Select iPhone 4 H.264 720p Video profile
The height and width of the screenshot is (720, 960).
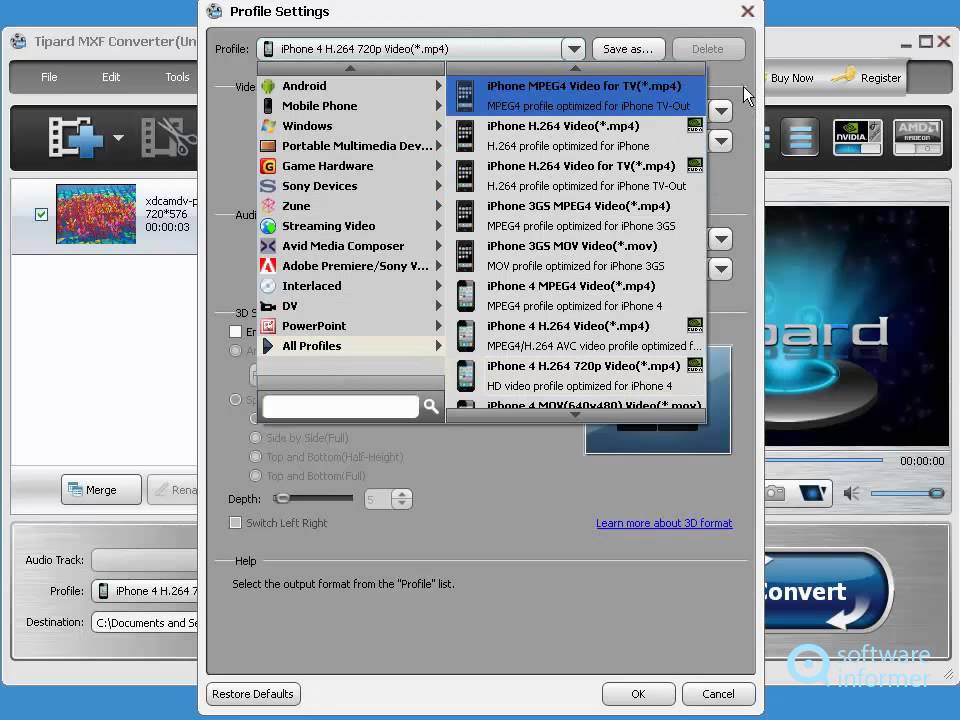coord(576,376)
